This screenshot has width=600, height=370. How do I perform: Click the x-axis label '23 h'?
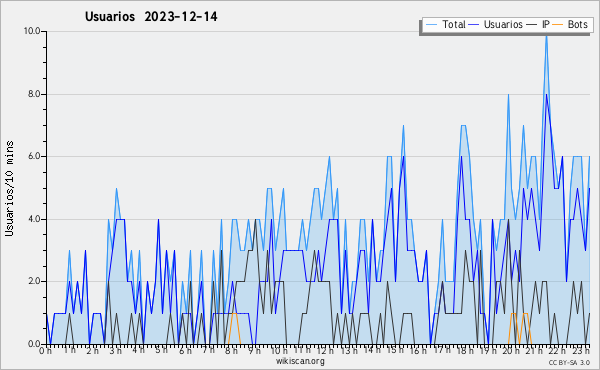tap(581, 351)
